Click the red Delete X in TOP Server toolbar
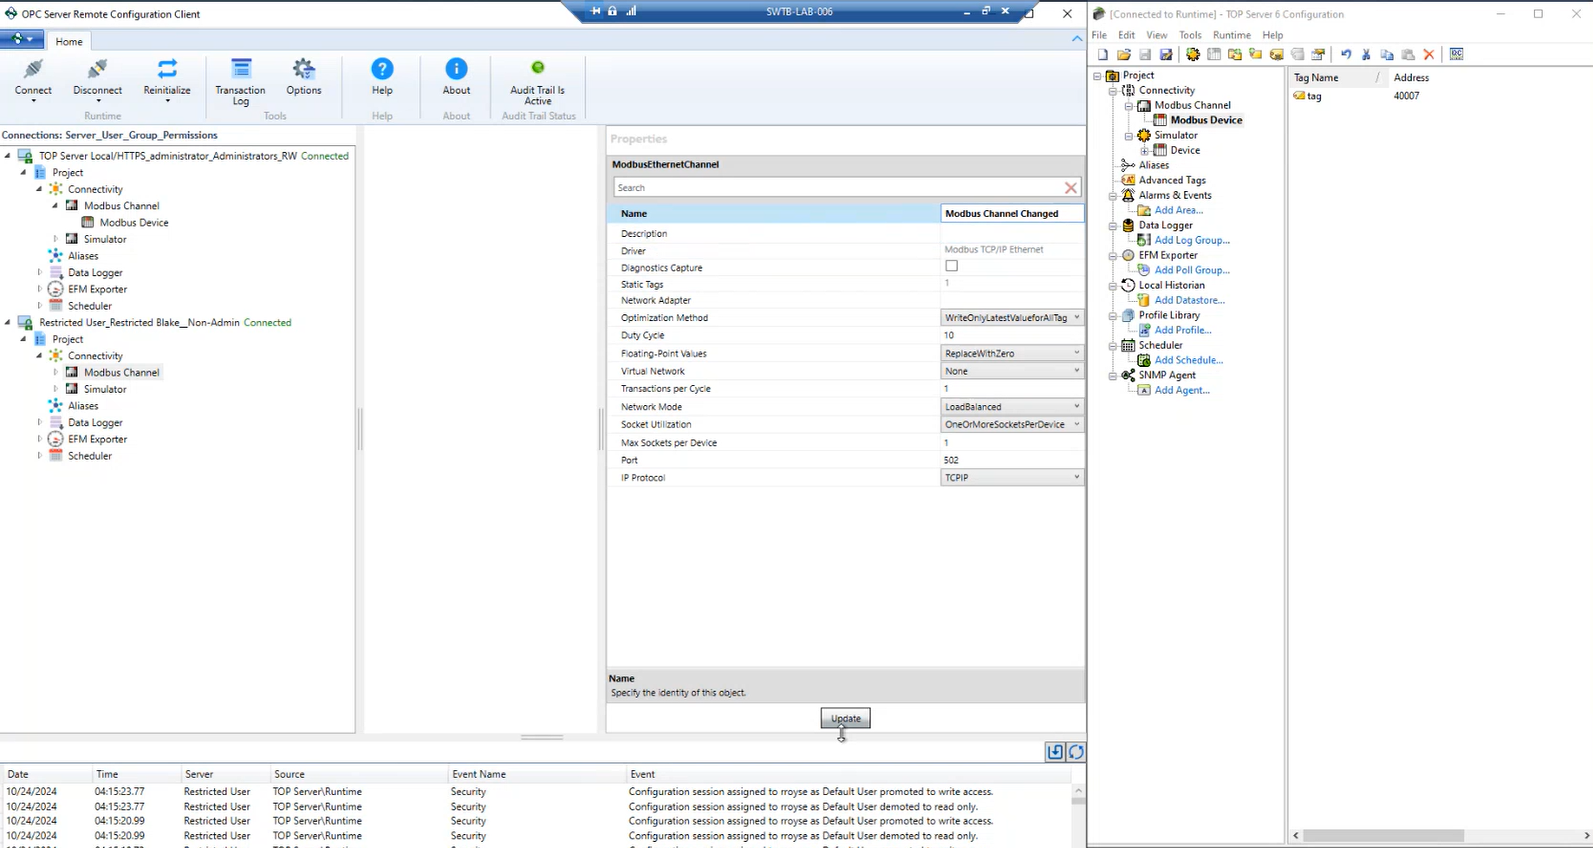 point(1429,55)
